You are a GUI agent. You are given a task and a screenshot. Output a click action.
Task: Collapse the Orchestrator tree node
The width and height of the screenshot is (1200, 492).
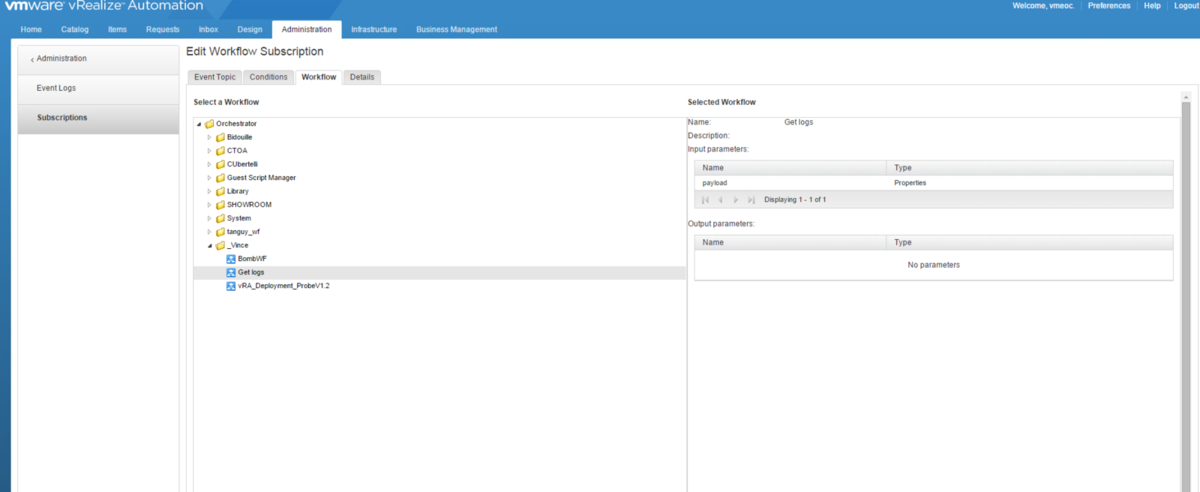199,124
